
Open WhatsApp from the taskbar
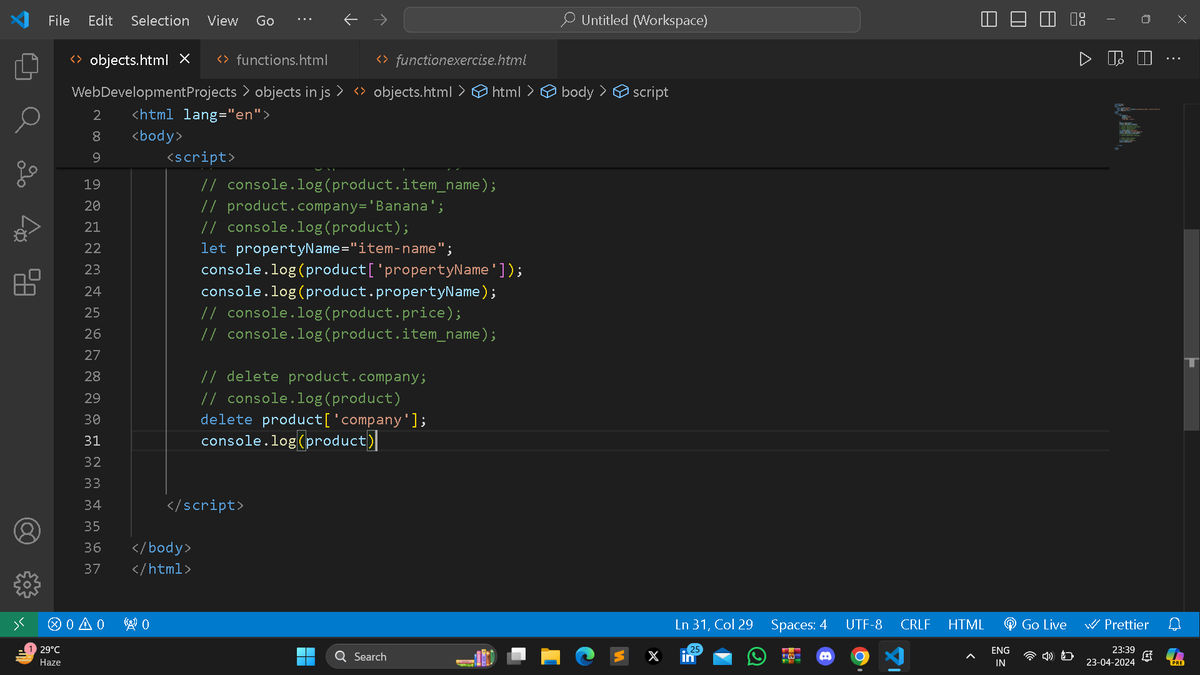pyautogui.click(x=757, y=656)
